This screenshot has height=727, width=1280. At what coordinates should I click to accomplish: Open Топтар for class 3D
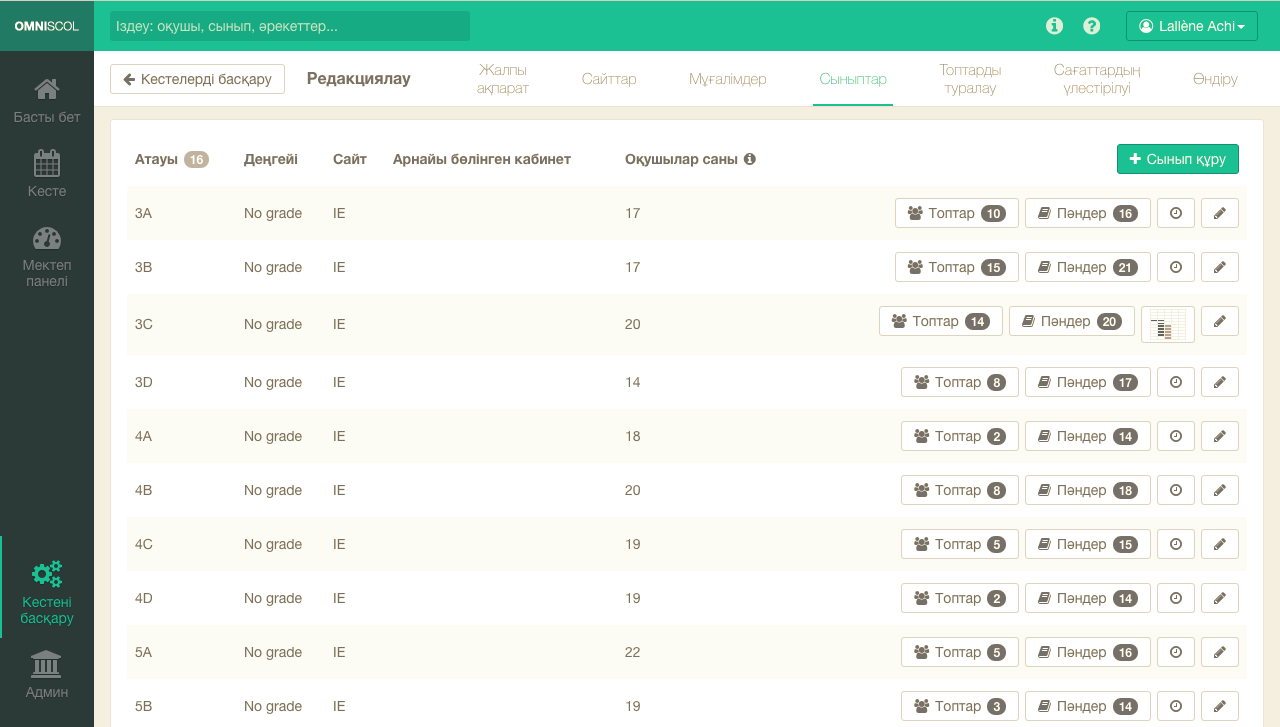pos(959,382)
